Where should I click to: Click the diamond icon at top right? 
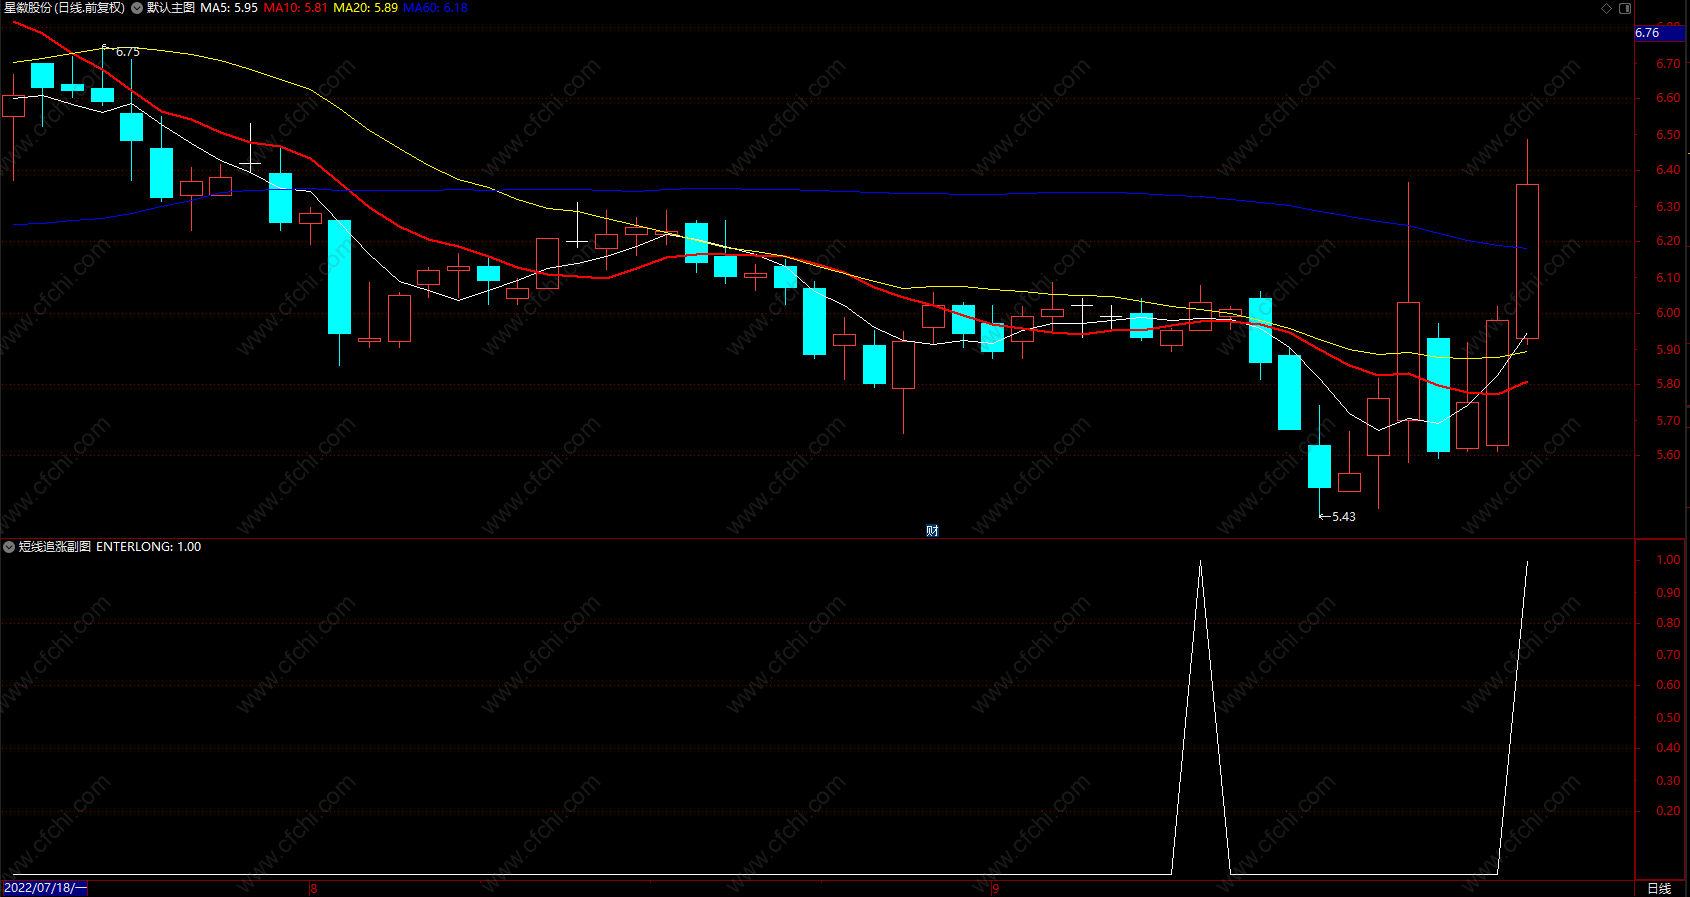point(1607,8)
